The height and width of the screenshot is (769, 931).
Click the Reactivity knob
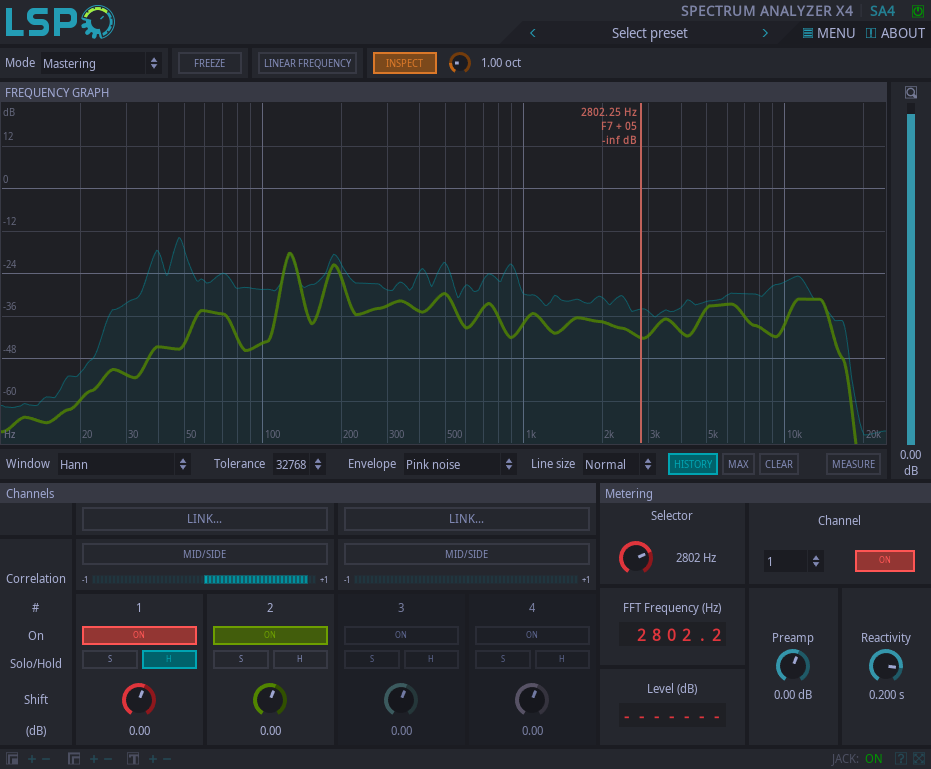coord(885,665)
